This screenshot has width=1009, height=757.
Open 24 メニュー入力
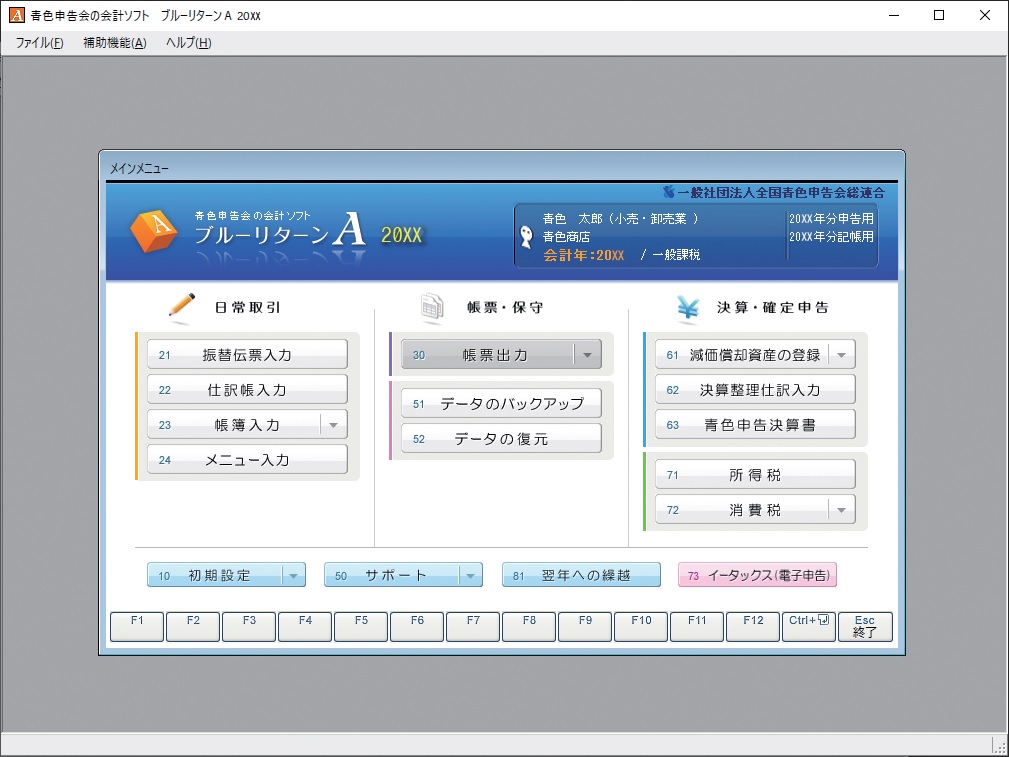pos(247,460)
